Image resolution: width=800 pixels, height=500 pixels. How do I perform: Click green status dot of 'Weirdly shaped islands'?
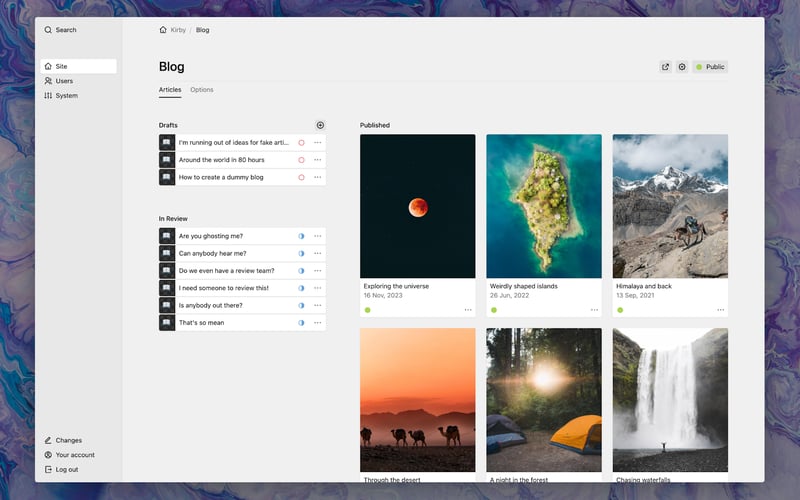(x=494, y=310)
